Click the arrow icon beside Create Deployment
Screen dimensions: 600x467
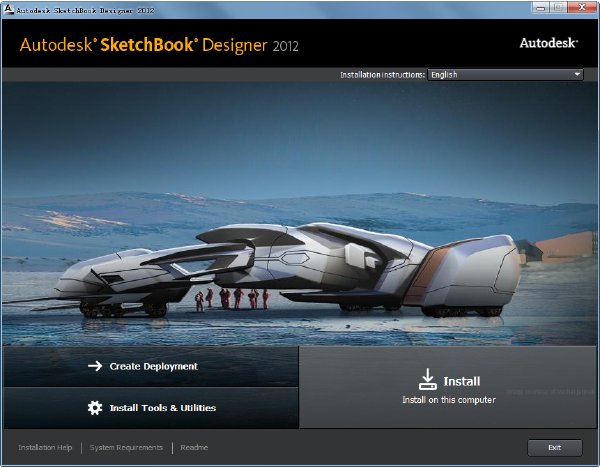[95, 366]
